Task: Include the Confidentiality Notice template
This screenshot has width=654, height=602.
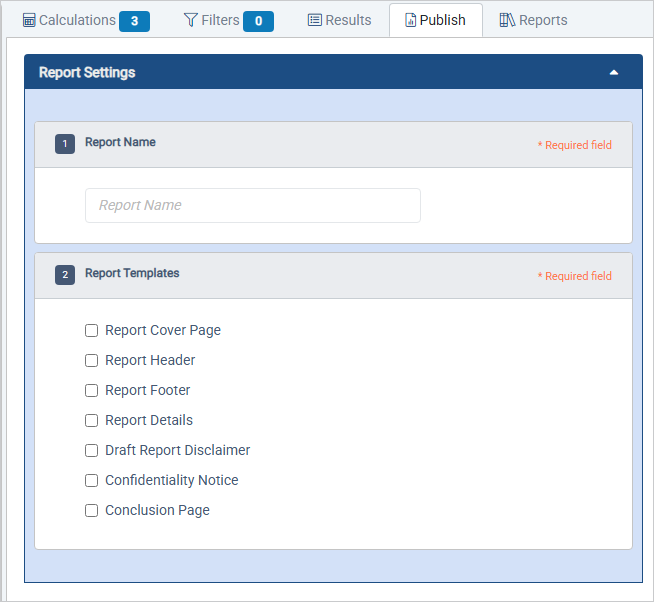Action: (x=92, y=480)
